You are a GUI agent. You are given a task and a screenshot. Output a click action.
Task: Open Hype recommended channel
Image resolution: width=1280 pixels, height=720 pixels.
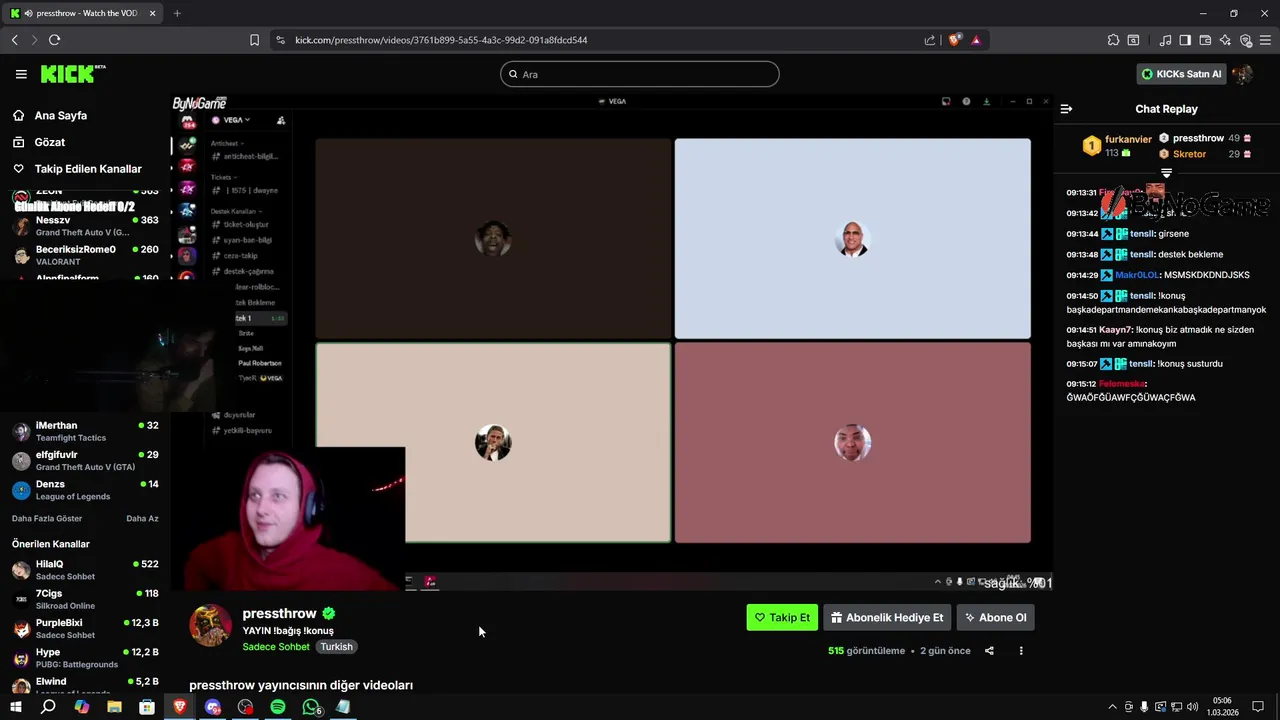point(85,658)
